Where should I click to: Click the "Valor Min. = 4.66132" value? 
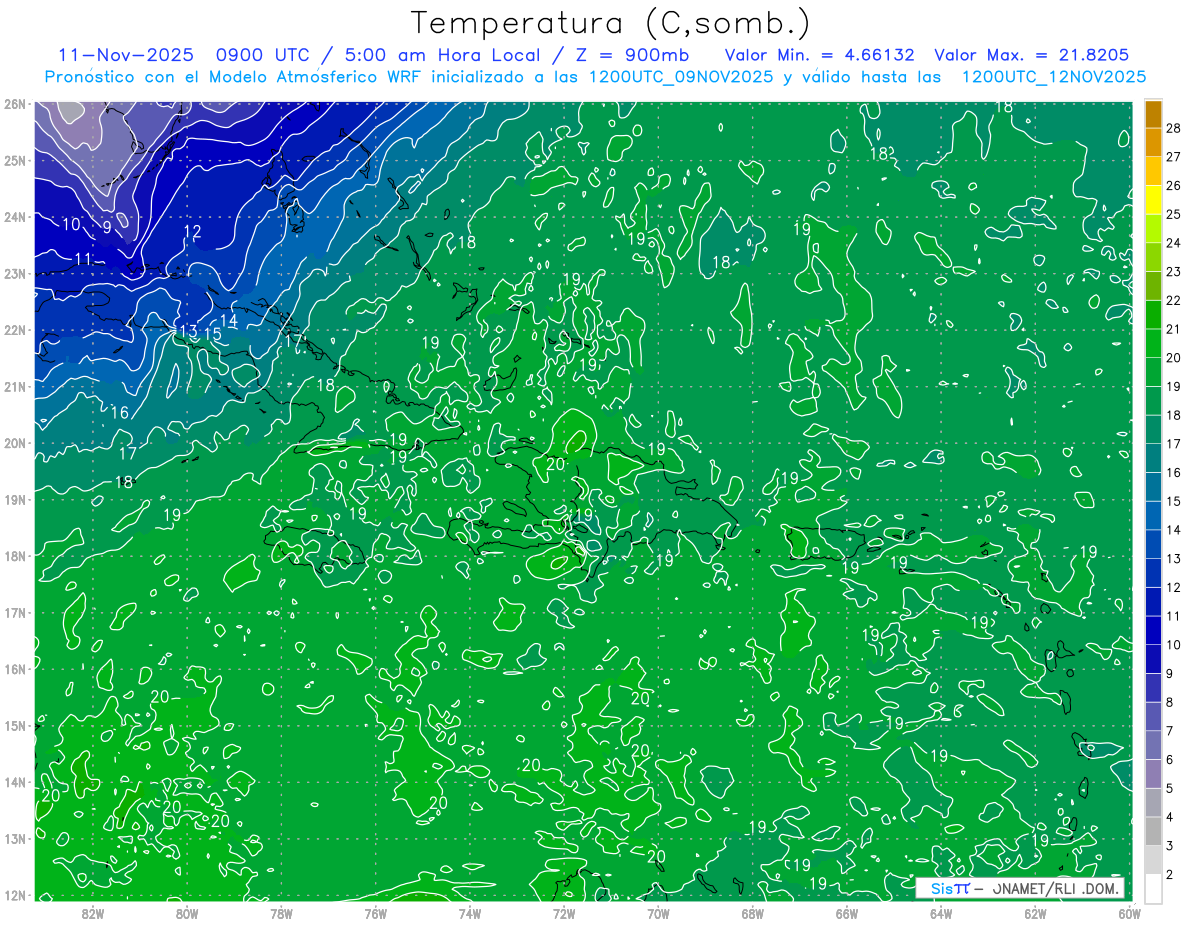[x=819, y=55]
